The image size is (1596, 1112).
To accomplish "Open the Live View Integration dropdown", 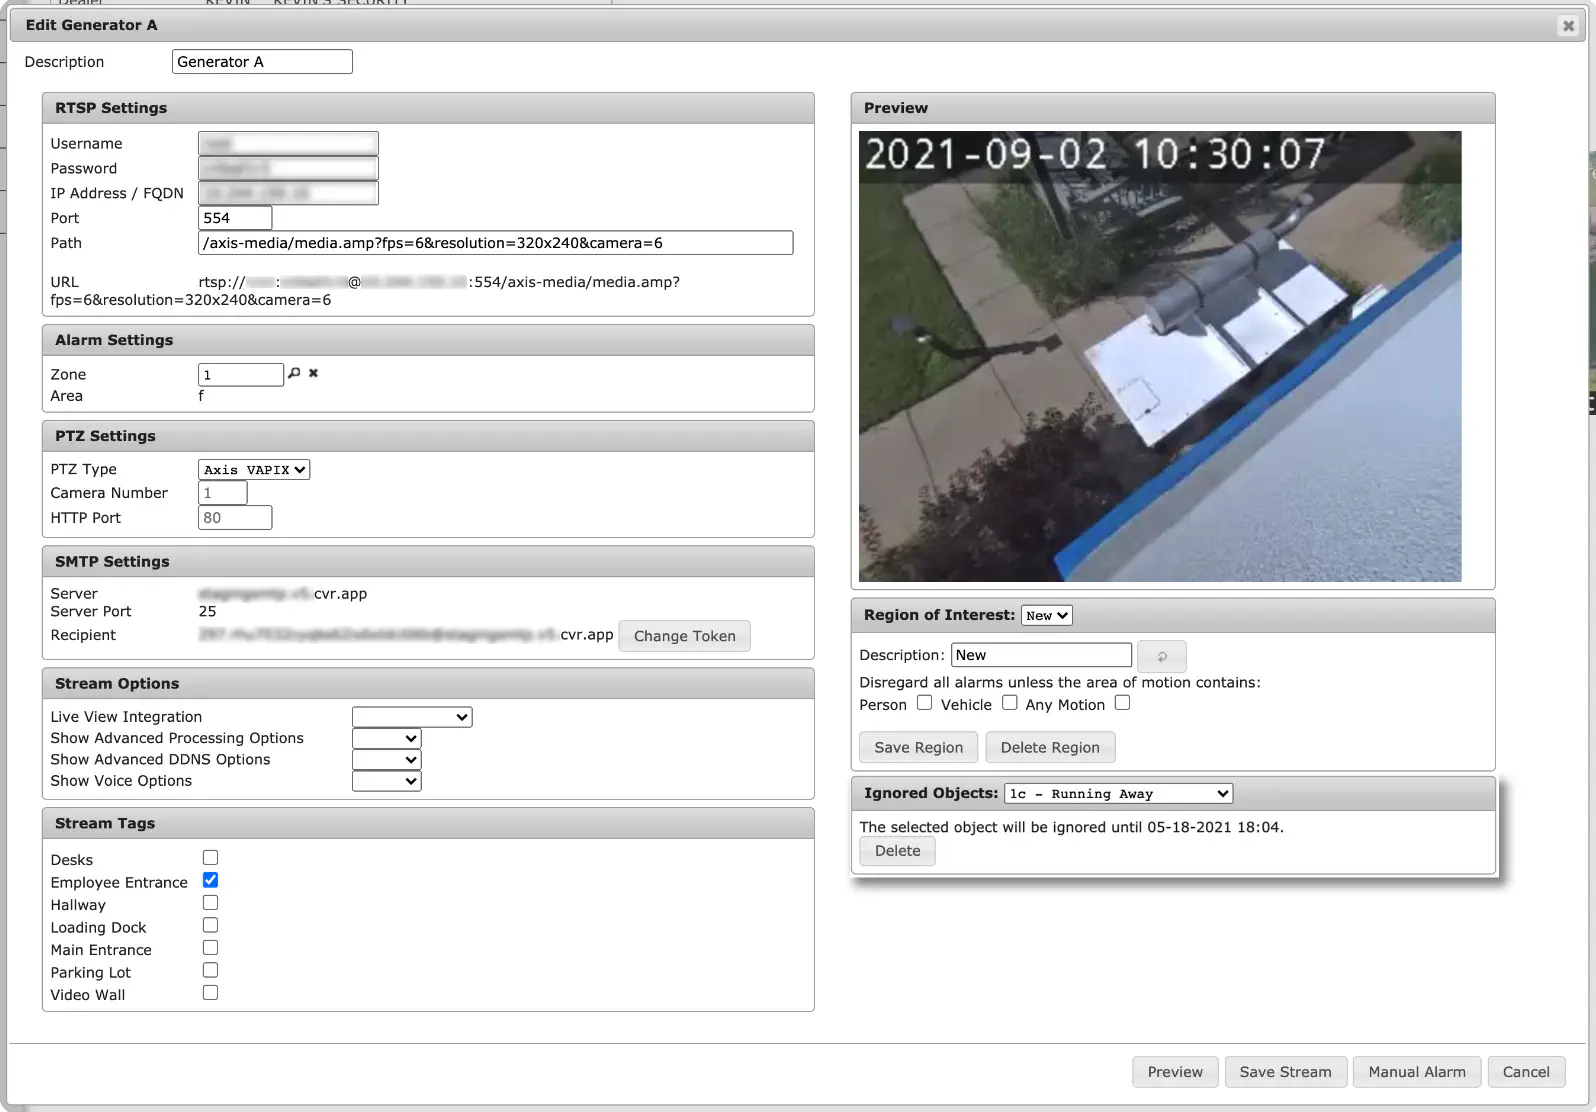I will click(412, 717).
